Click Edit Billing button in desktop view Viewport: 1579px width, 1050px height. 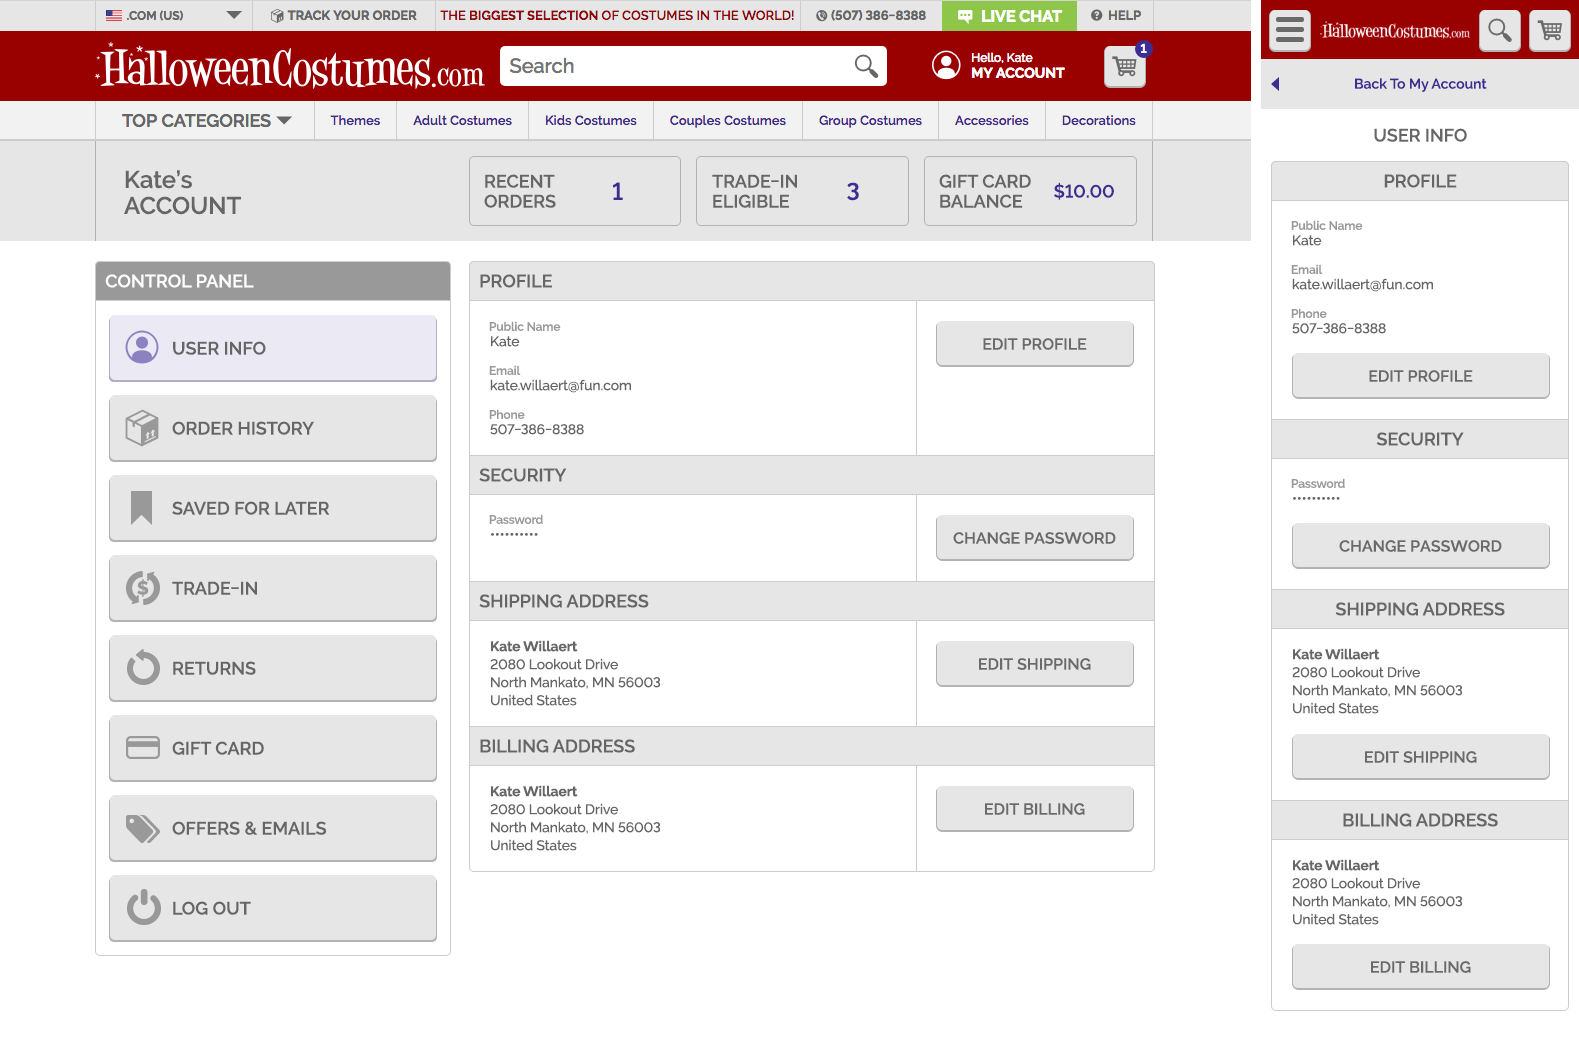pos(1034,809)
